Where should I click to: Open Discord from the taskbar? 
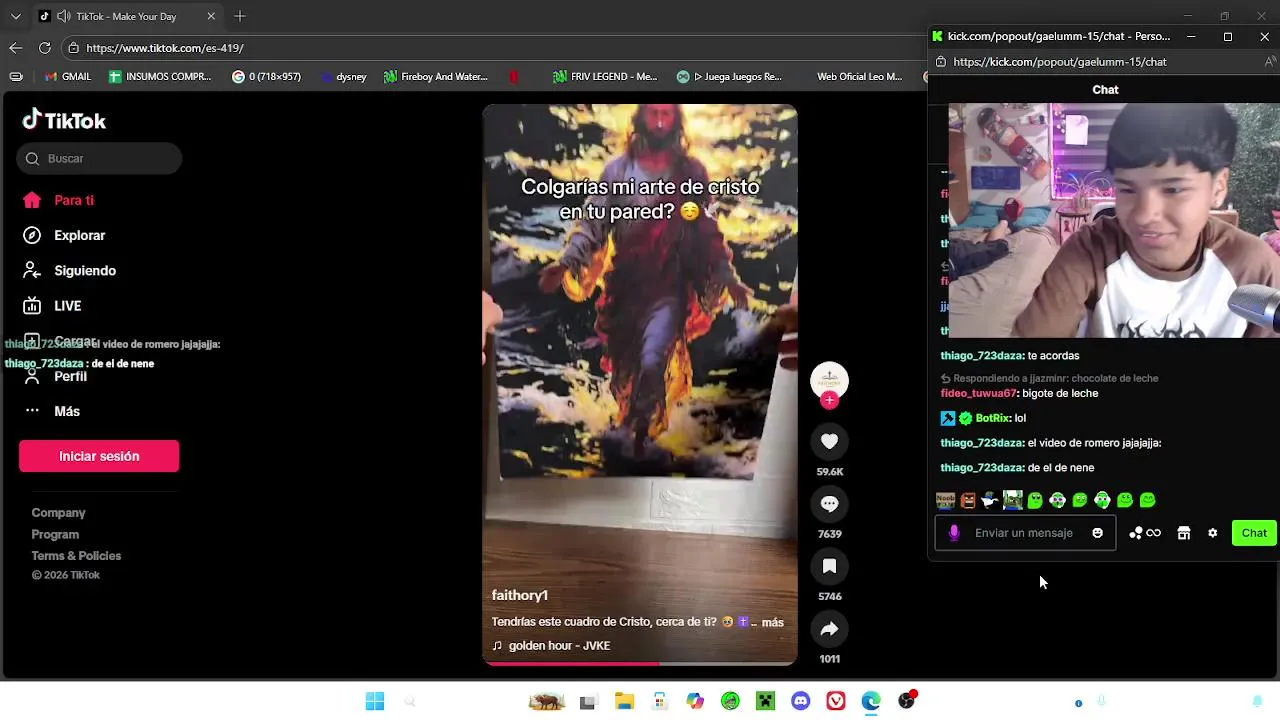click(800, 702)
